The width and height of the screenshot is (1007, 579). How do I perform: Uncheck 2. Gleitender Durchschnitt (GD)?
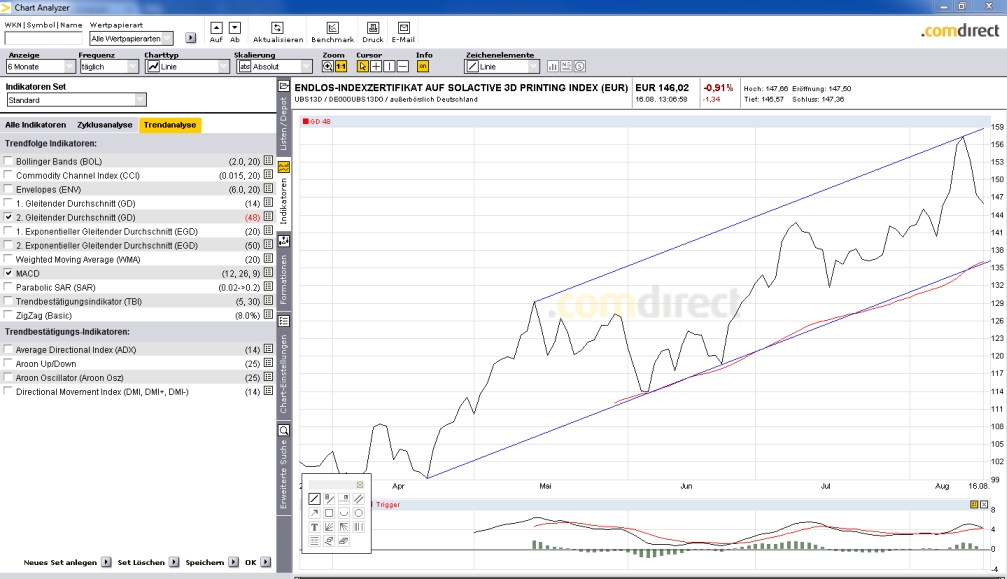point(8,217)
